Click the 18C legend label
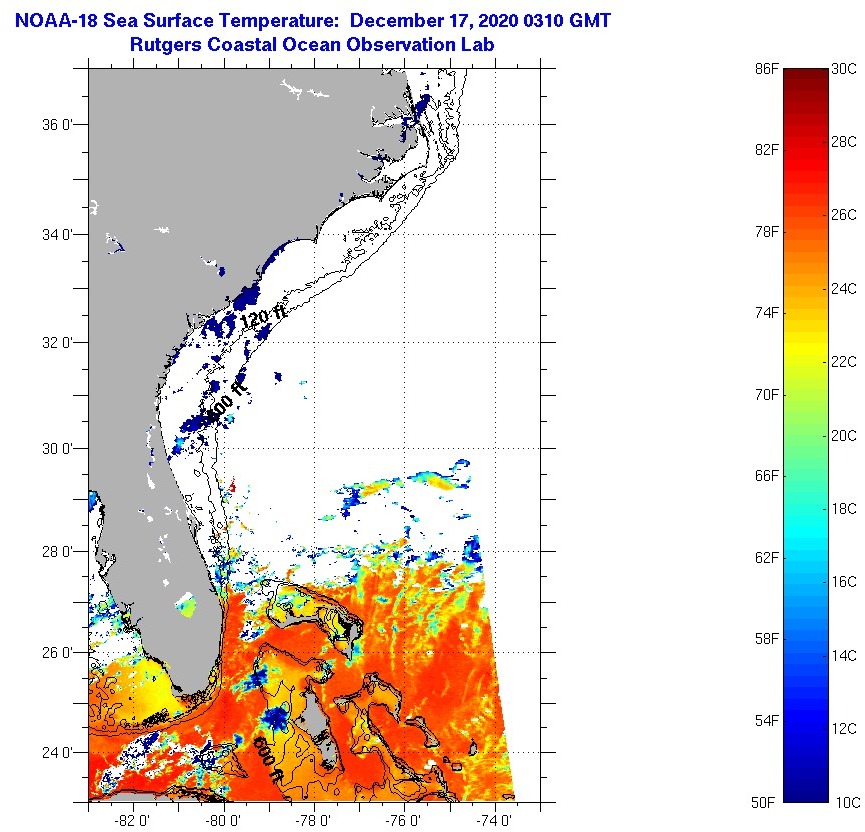The image size is (865, 832). point(844,509)
